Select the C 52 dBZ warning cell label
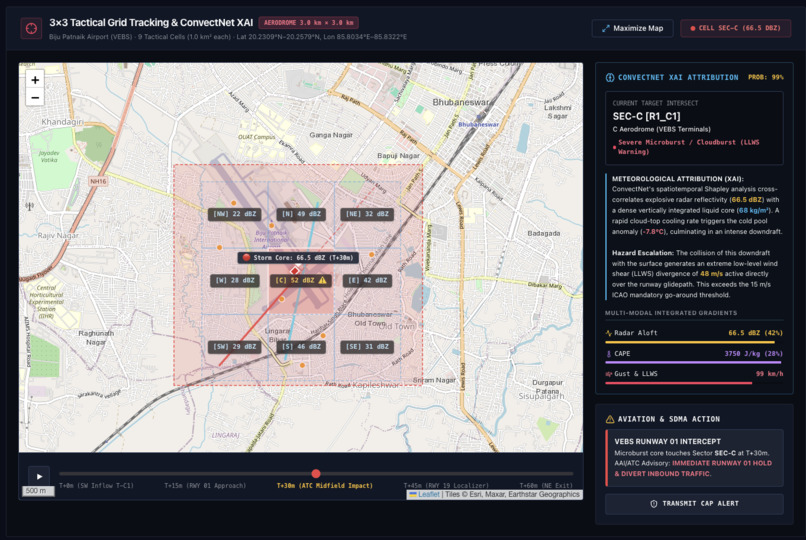Screen dimensions: 806x540 (301, 281)
